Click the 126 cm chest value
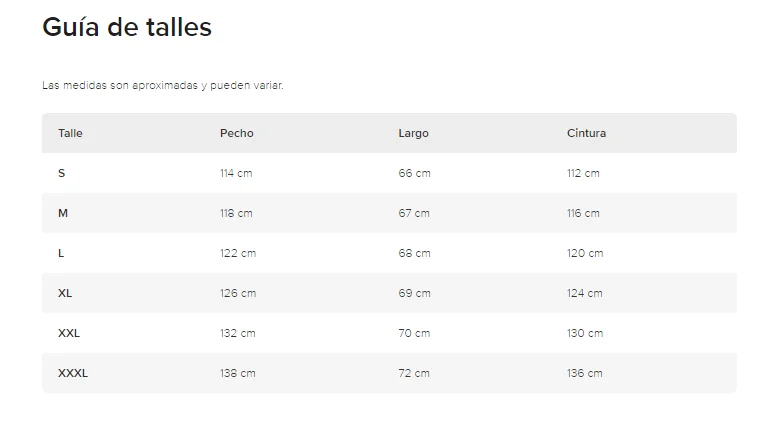The image size is (778, 429). point(238,293)
